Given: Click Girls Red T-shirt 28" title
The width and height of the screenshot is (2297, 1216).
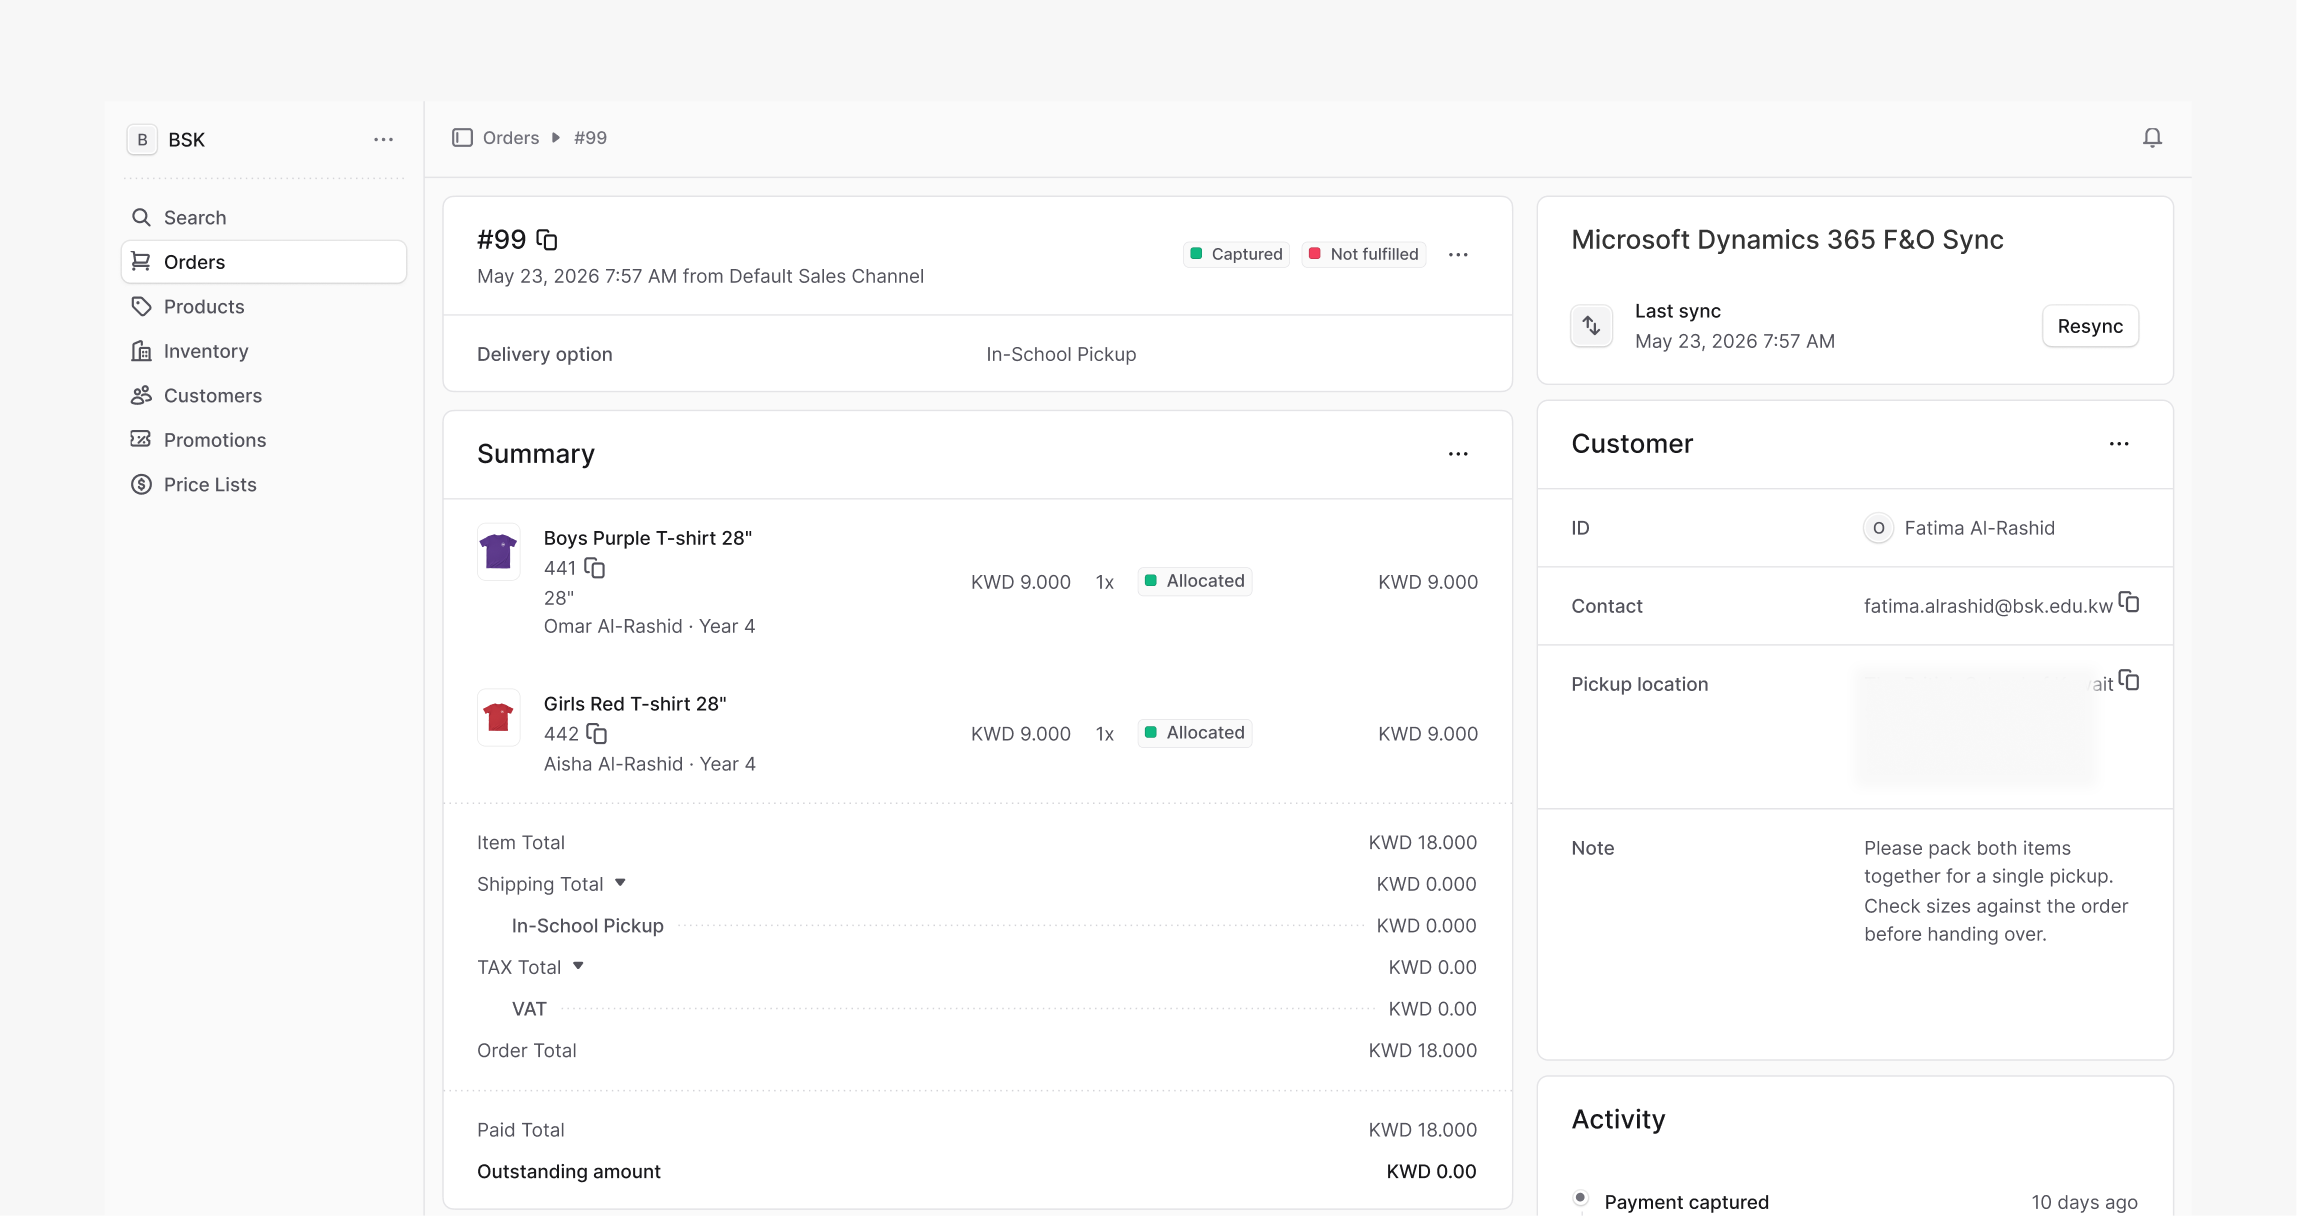Looking at the screenshot, I should point(635,704).
